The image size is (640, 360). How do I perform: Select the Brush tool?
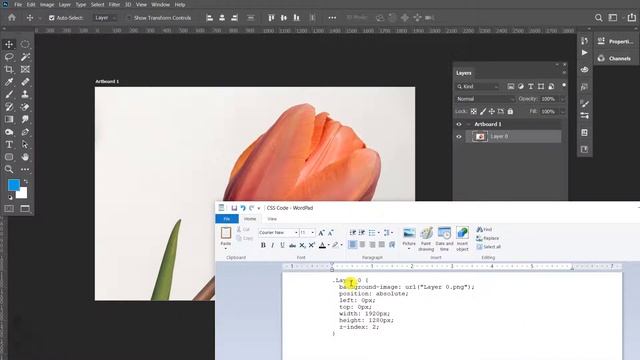pos(9,94)
